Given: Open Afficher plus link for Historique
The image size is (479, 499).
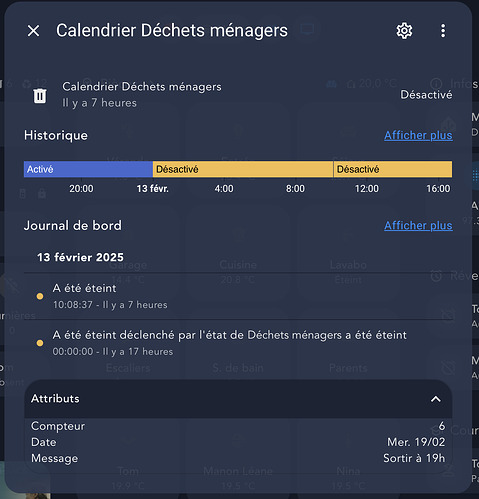Looking at the screenshot, I should [x=418, y=135].
